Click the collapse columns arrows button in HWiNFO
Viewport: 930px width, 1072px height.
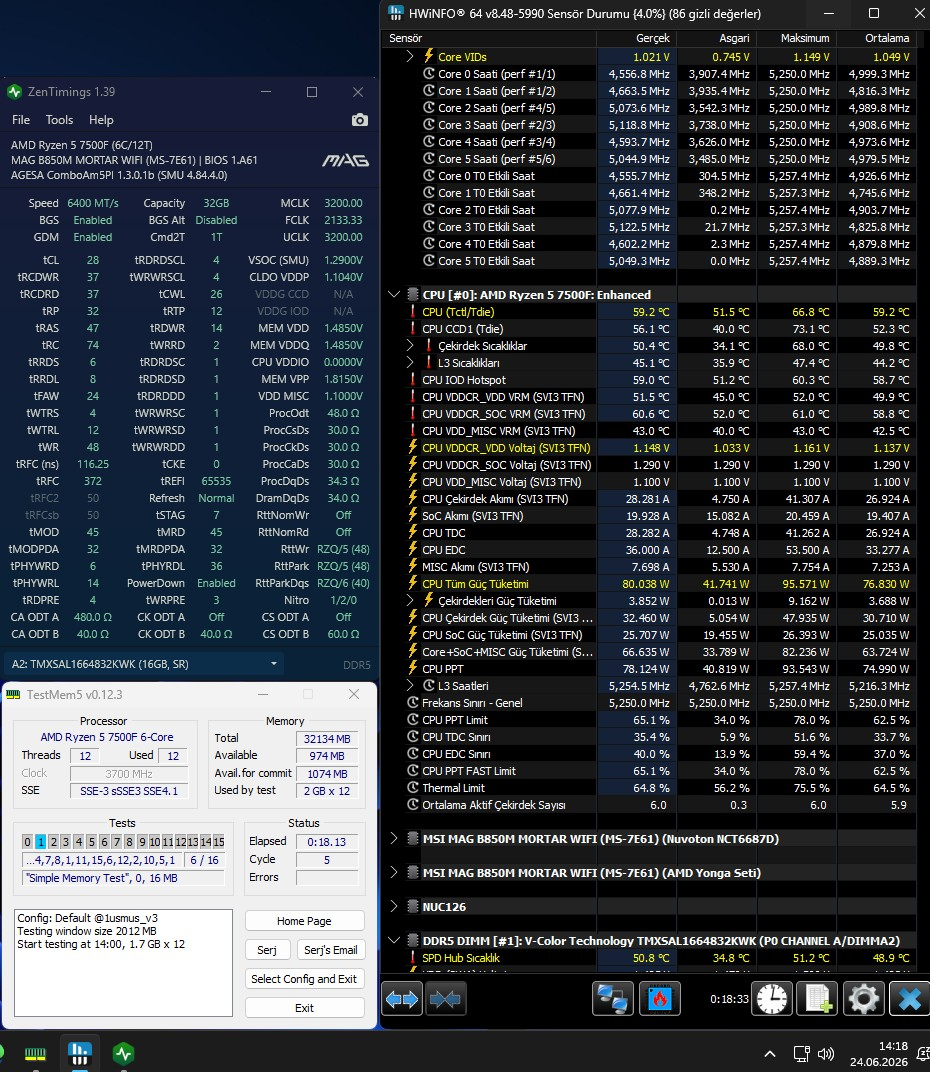[x=445, y=1000]
